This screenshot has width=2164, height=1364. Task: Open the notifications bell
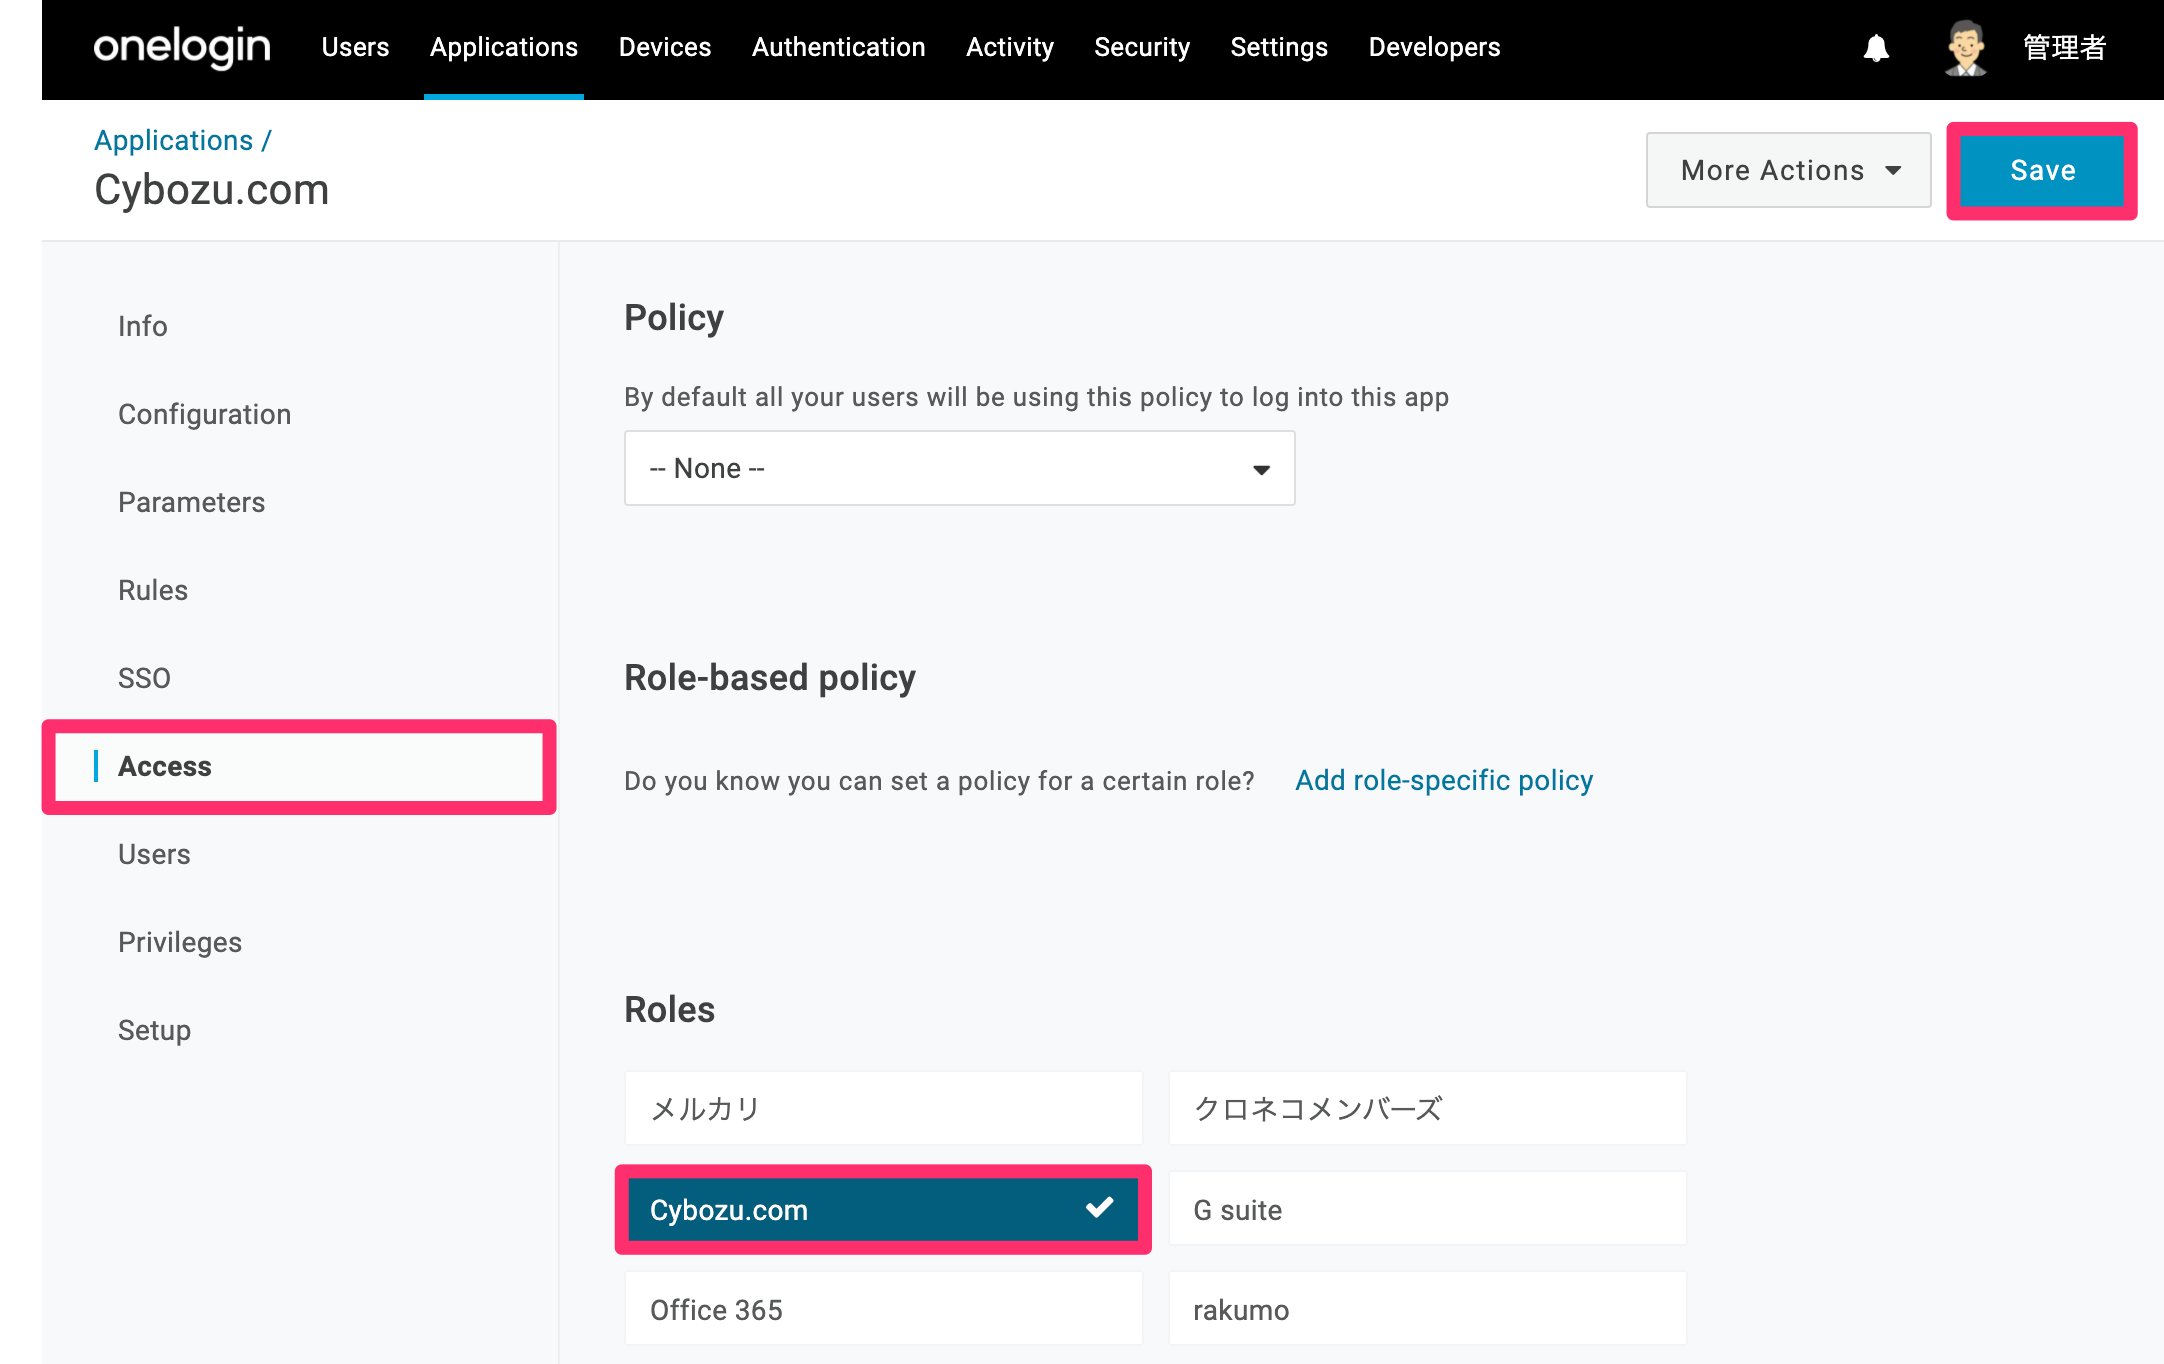point(1876,48)
